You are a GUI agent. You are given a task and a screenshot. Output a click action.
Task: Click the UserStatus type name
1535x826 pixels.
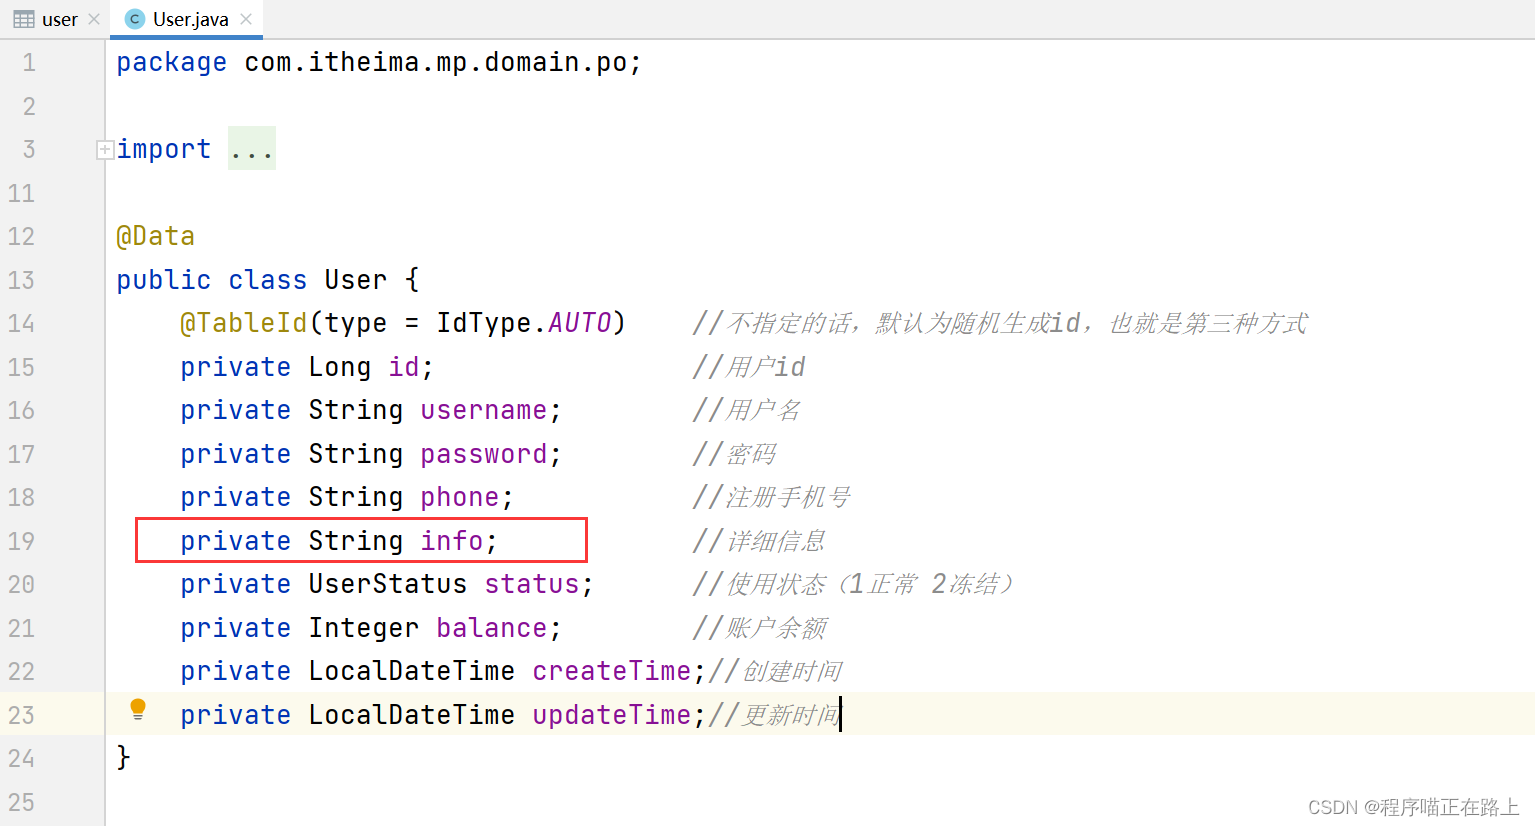coord(388,584)
